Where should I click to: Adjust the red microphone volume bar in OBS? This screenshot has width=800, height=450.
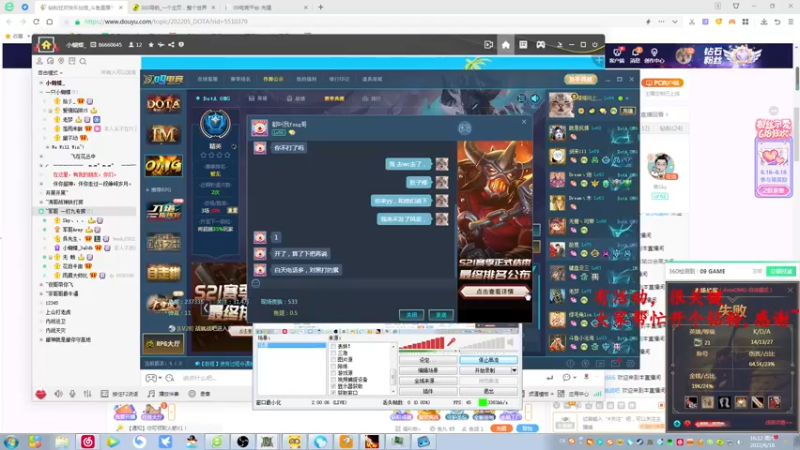[x=422, y=343]
